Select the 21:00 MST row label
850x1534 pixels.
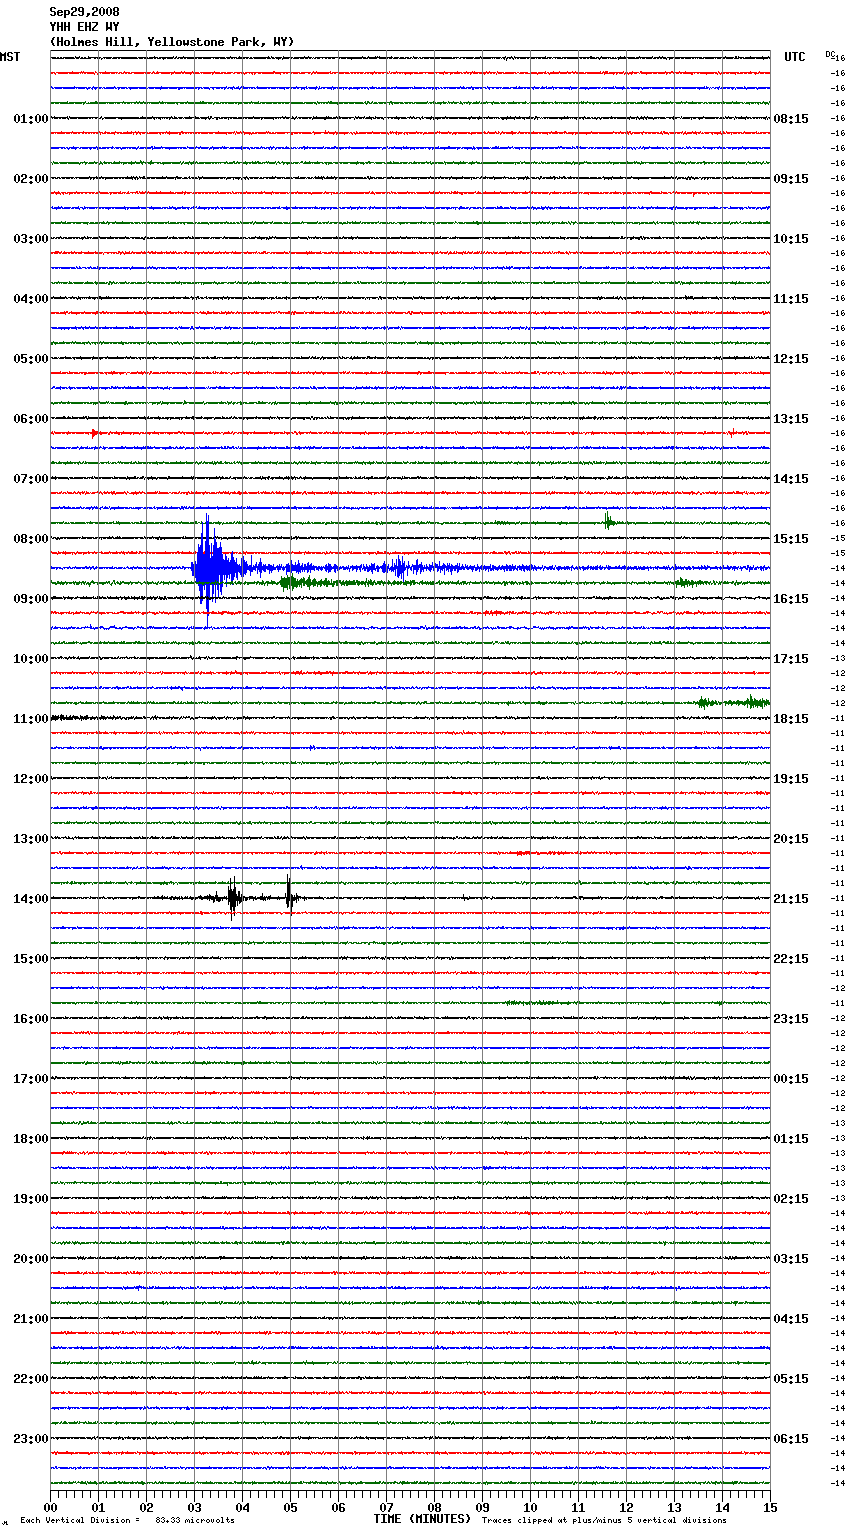pos(30,1319)
